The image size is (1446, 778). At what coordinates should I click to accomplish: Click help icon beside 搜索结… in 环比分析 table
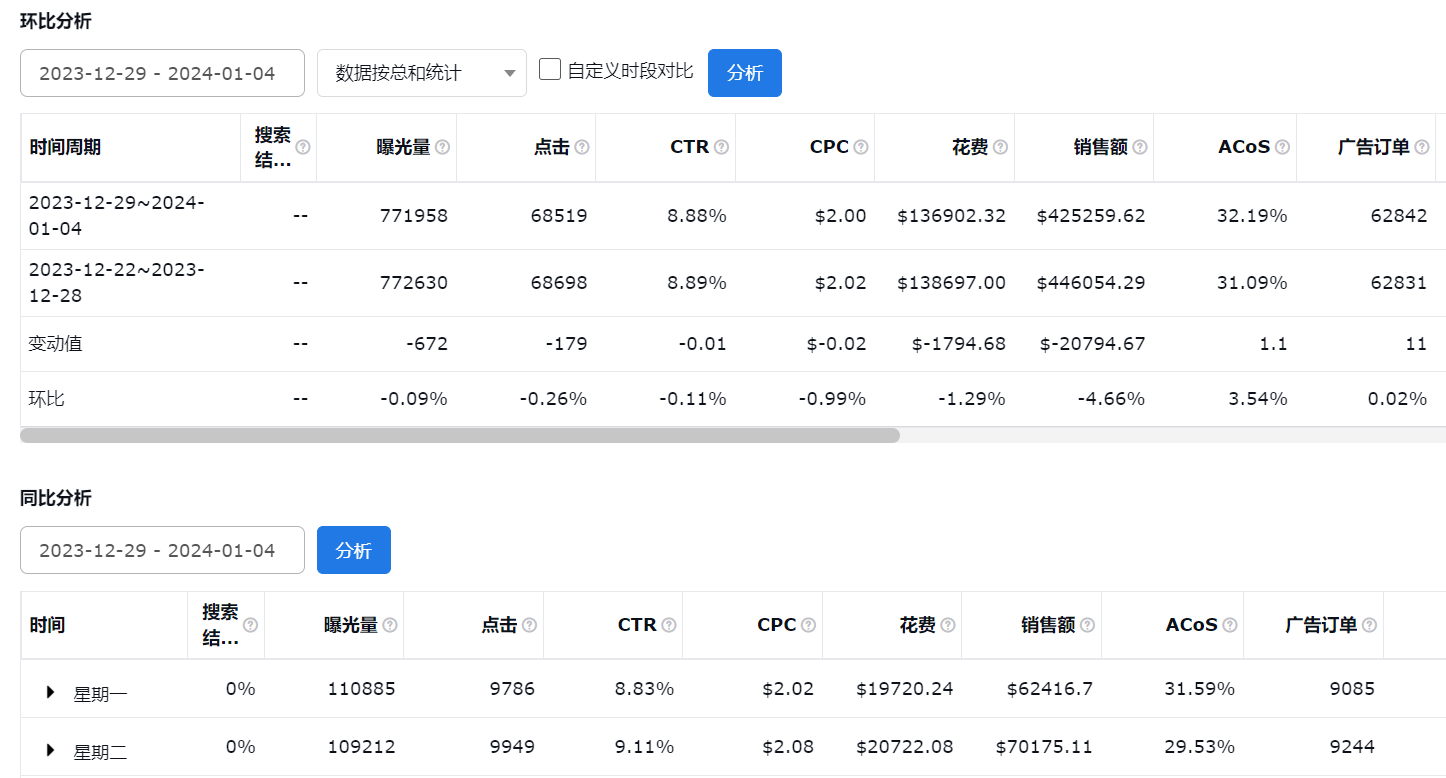point(303,147)
